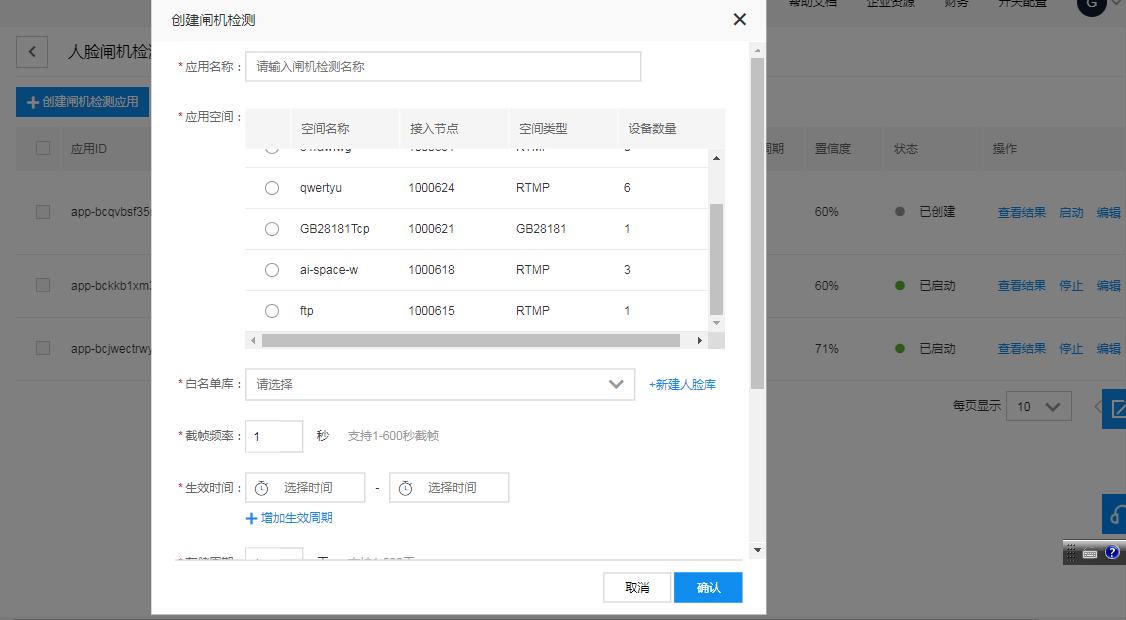Click 创建闸机检测应用 button in background page
The width and height of the screenshot is (1126, 620).
83,102
